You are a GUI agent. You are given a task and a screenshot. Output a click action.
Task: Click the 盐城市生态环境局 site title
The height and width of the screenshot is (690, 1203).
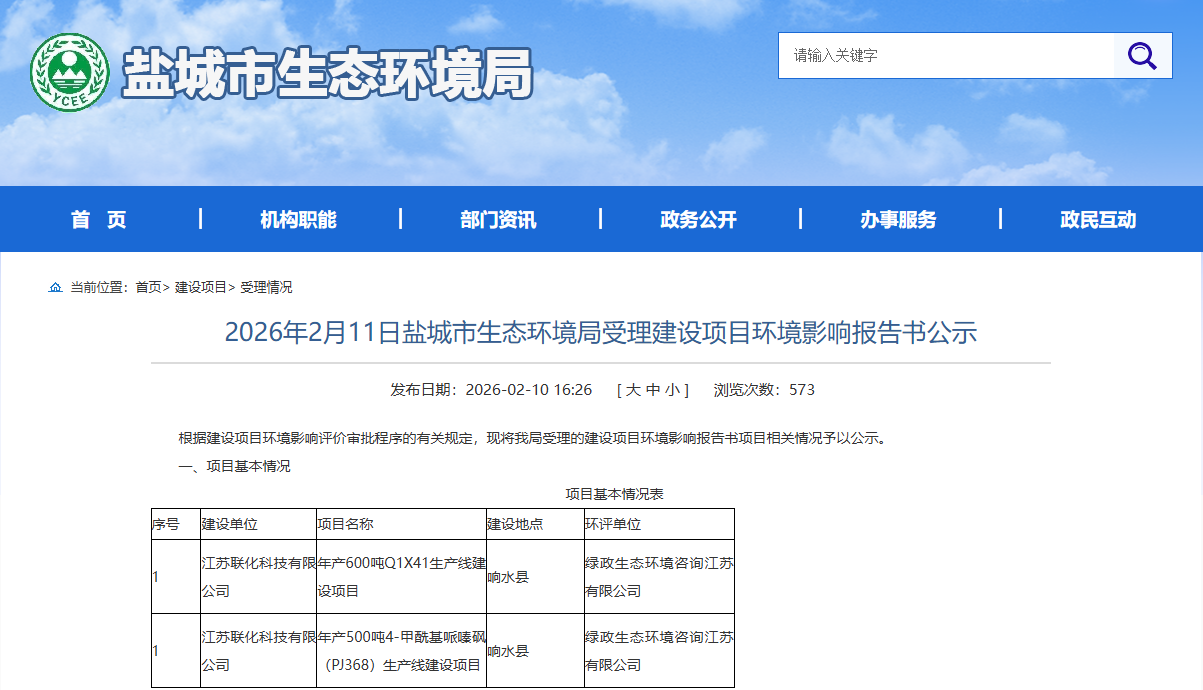(327, 73)
